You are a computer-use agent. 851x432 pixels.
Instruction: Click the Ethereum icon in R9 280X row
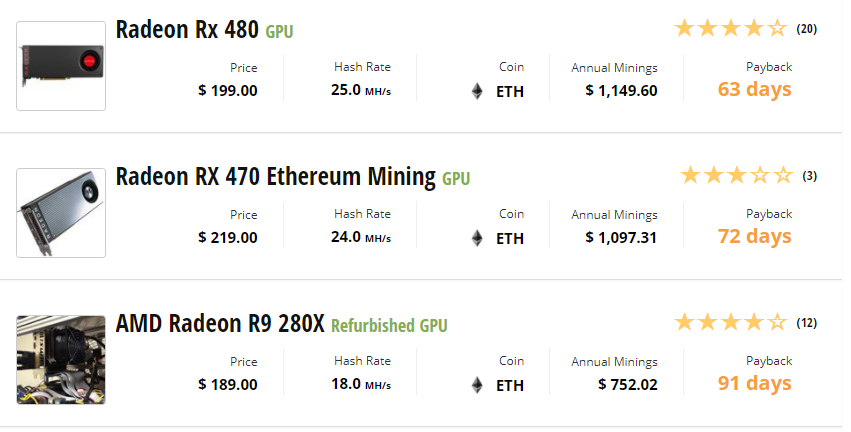[477, 385]
